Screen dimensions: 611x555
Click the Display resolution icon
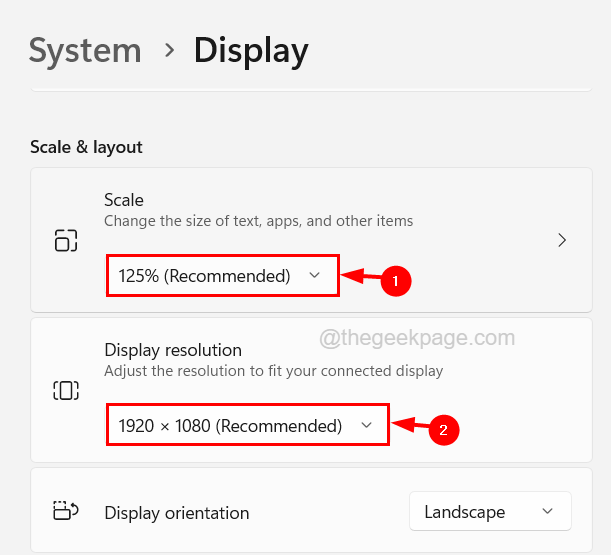(66, 390)
